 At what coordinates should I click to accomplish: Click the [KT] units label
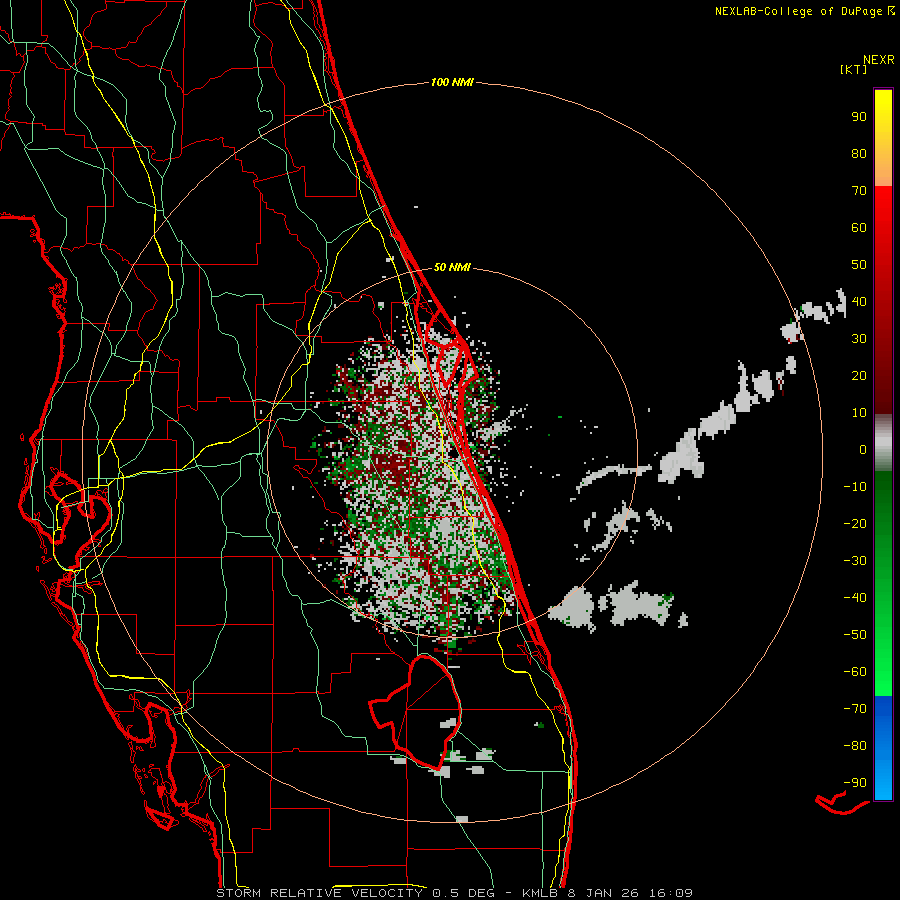coord(854,69)
